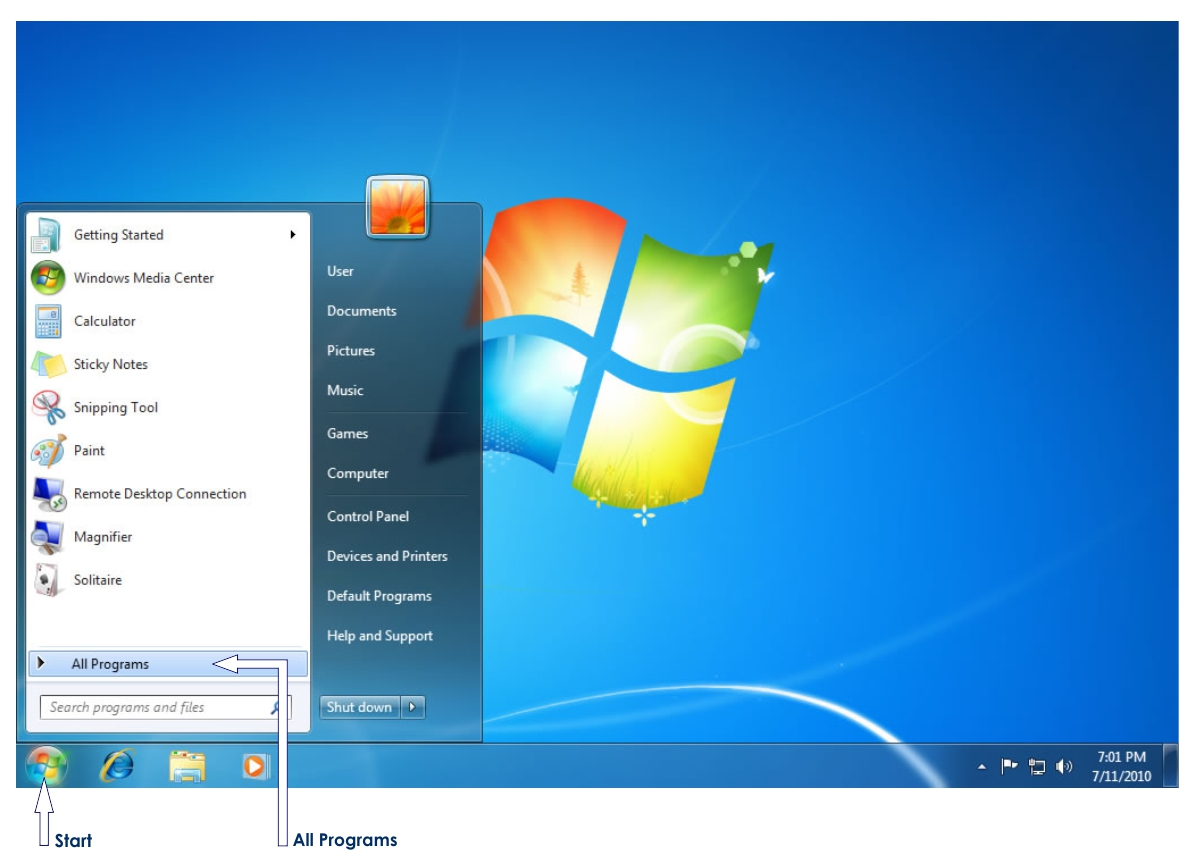Viewport: 1201px width, 864px height.
Task: Launch Windows Media Player from taskbar
Action: coord(256,766)
